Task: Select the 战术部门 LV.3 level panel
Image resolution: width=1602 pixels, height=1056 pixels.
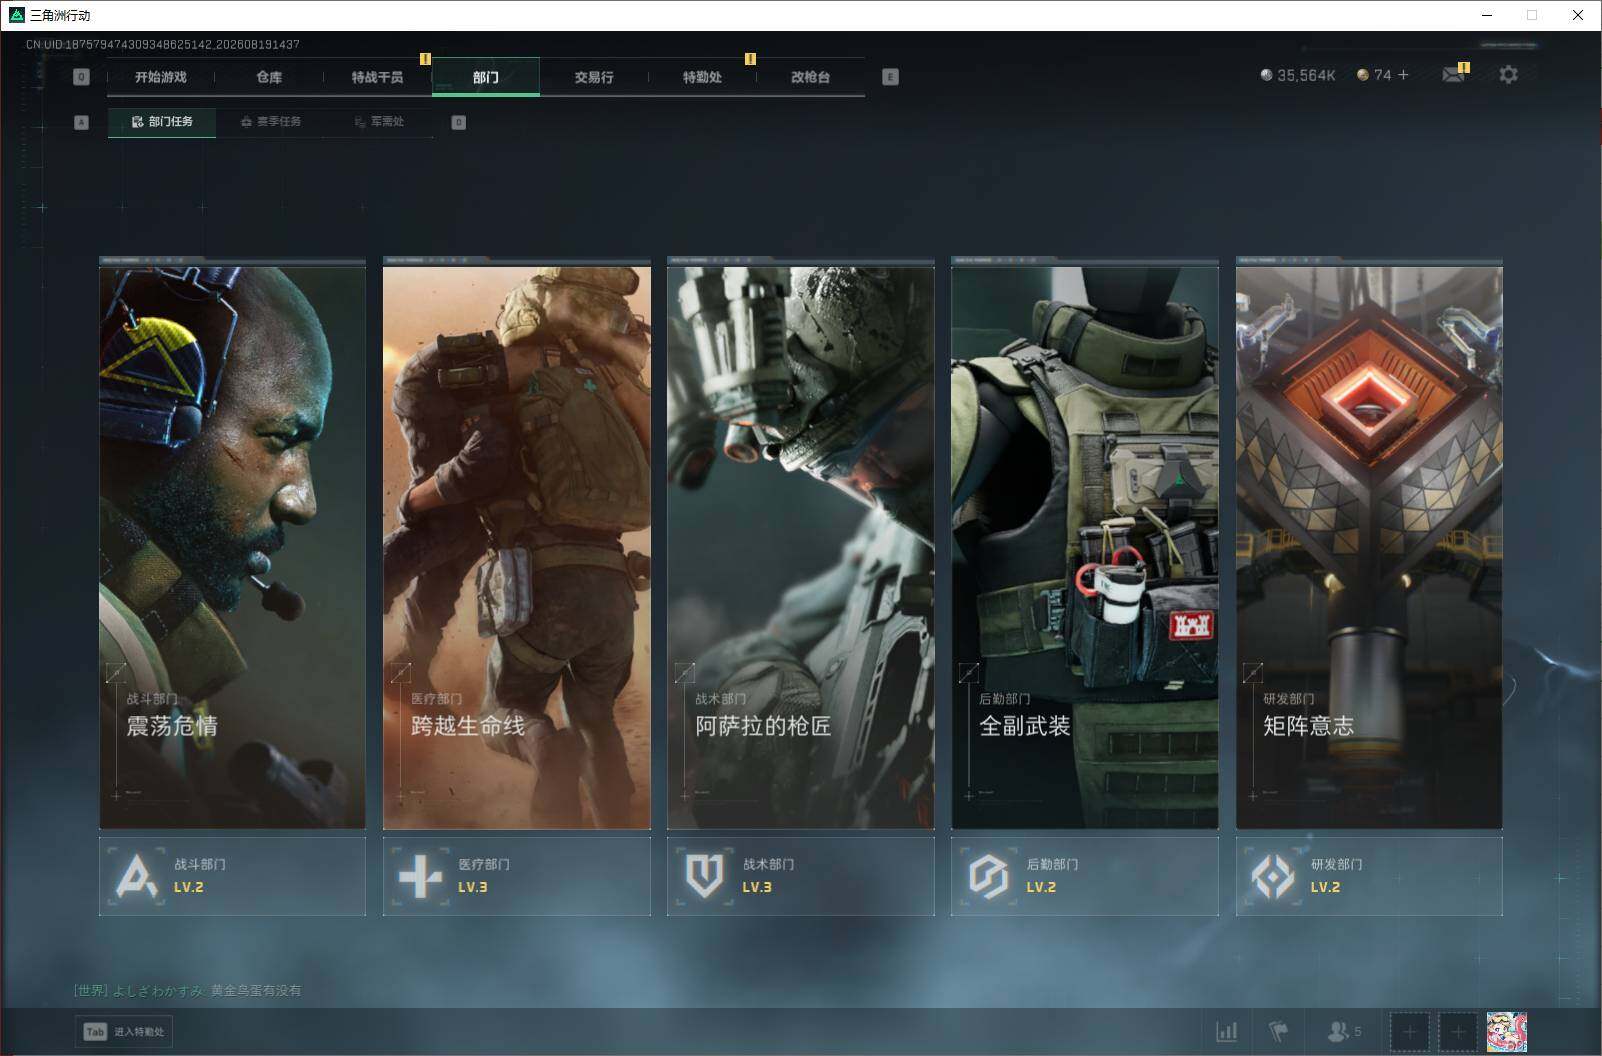Action: tap(801, 877)
